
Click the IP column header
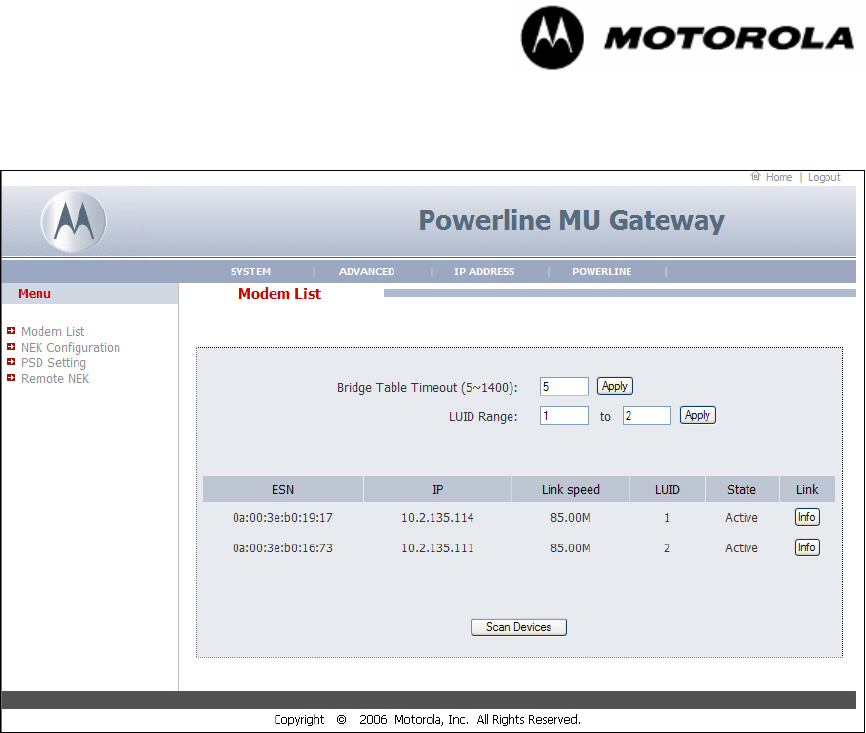[437, 489]
